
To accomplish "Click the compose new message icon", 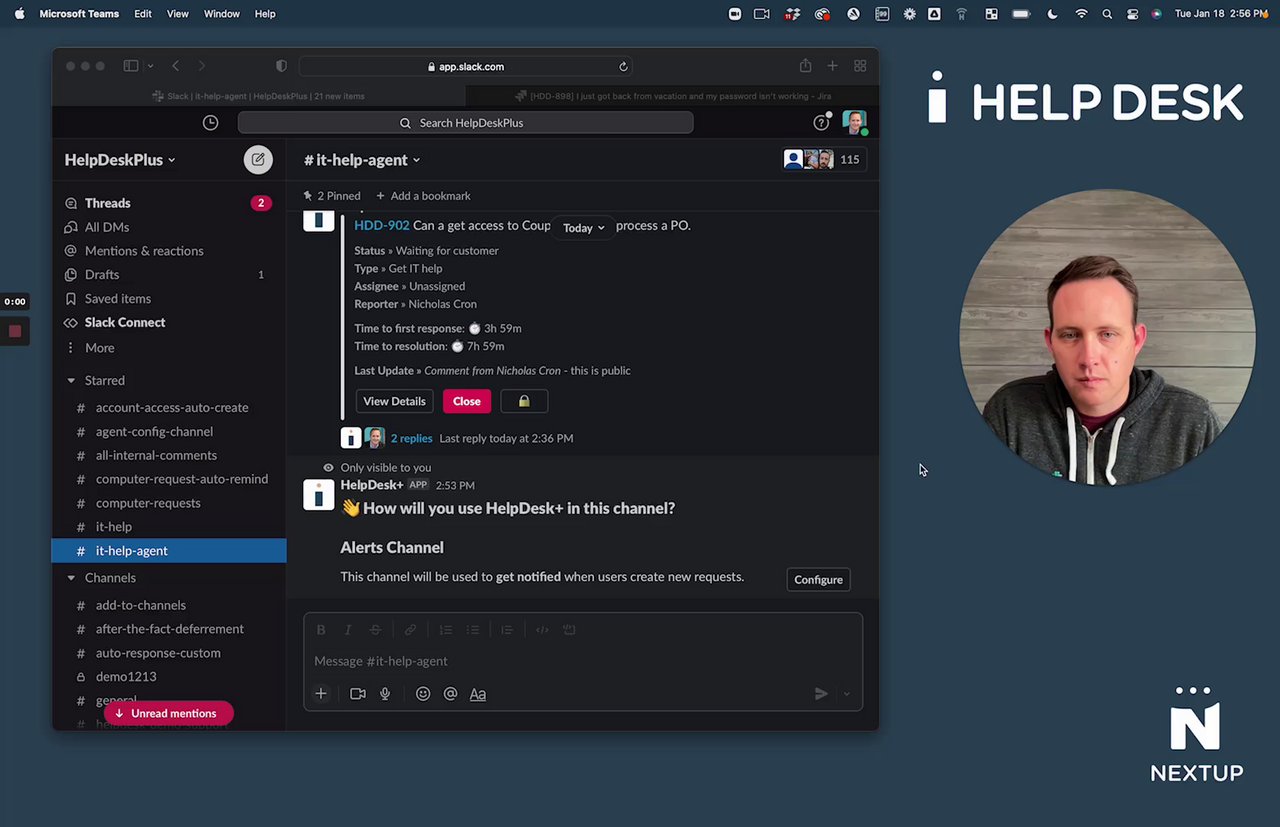I will pos(258,159).
